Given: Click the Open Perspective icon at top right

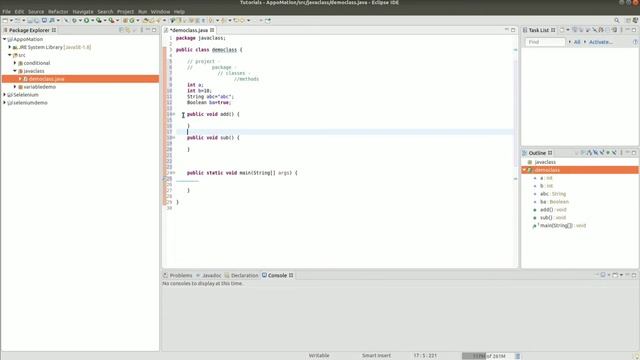Looking at the screenshot, I should tap(628, 20).
